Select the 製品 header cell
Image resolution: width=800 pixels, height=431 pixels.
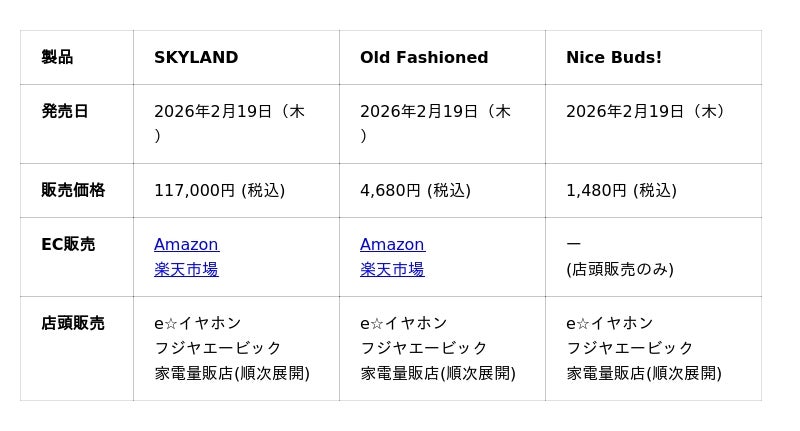57,58
